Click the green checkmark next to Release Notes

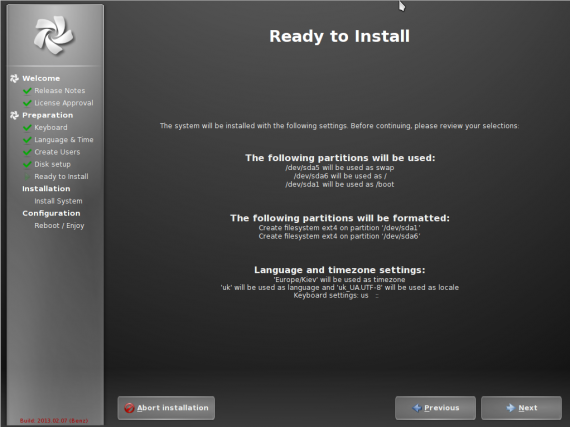(27, 90)
